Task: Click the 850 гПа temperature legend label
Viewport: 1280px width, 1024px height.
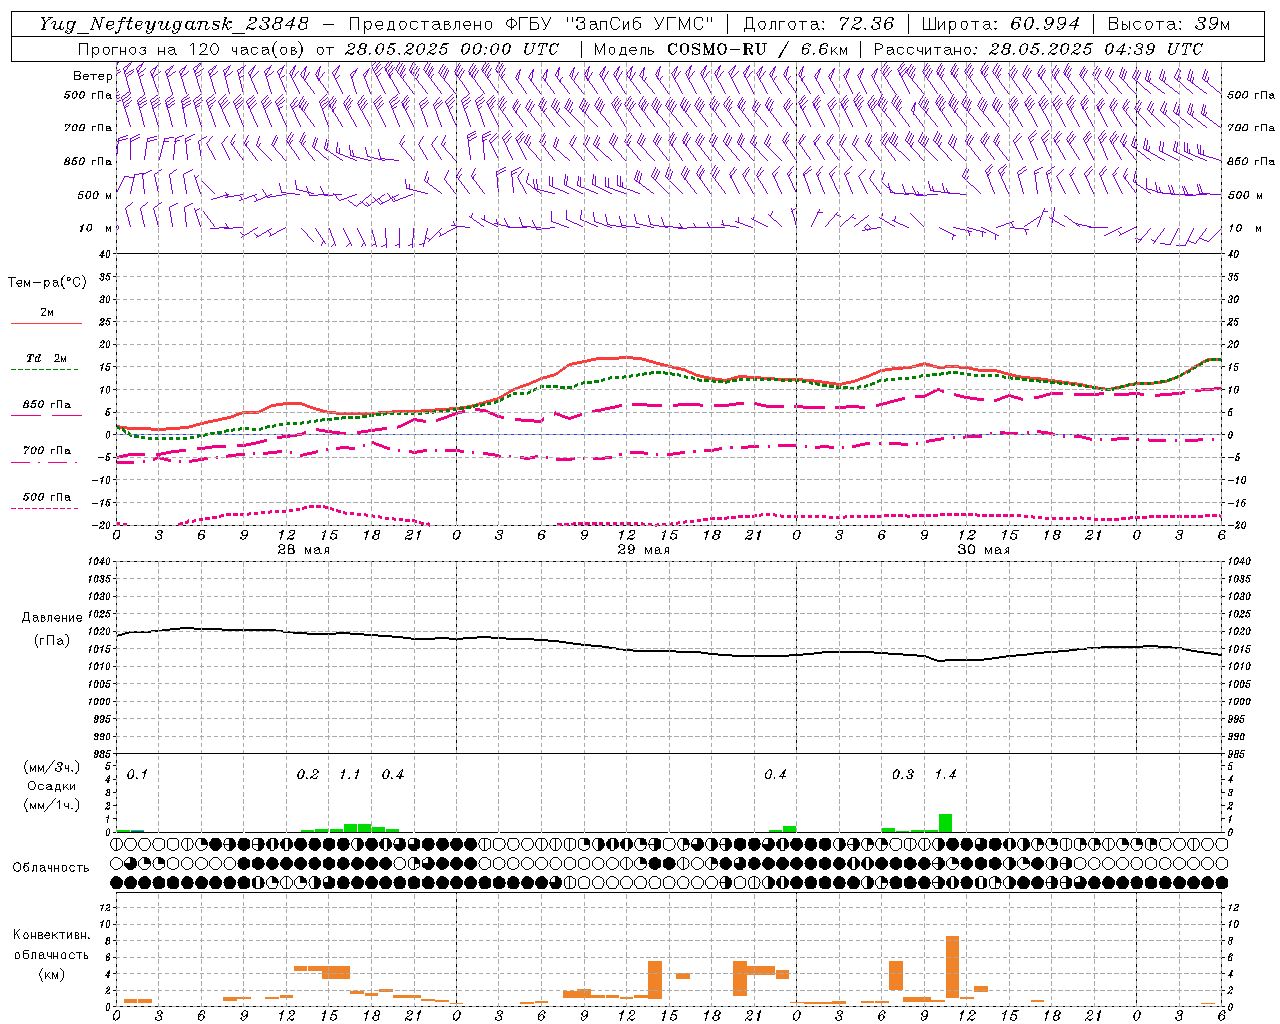Action: [47, 405]
